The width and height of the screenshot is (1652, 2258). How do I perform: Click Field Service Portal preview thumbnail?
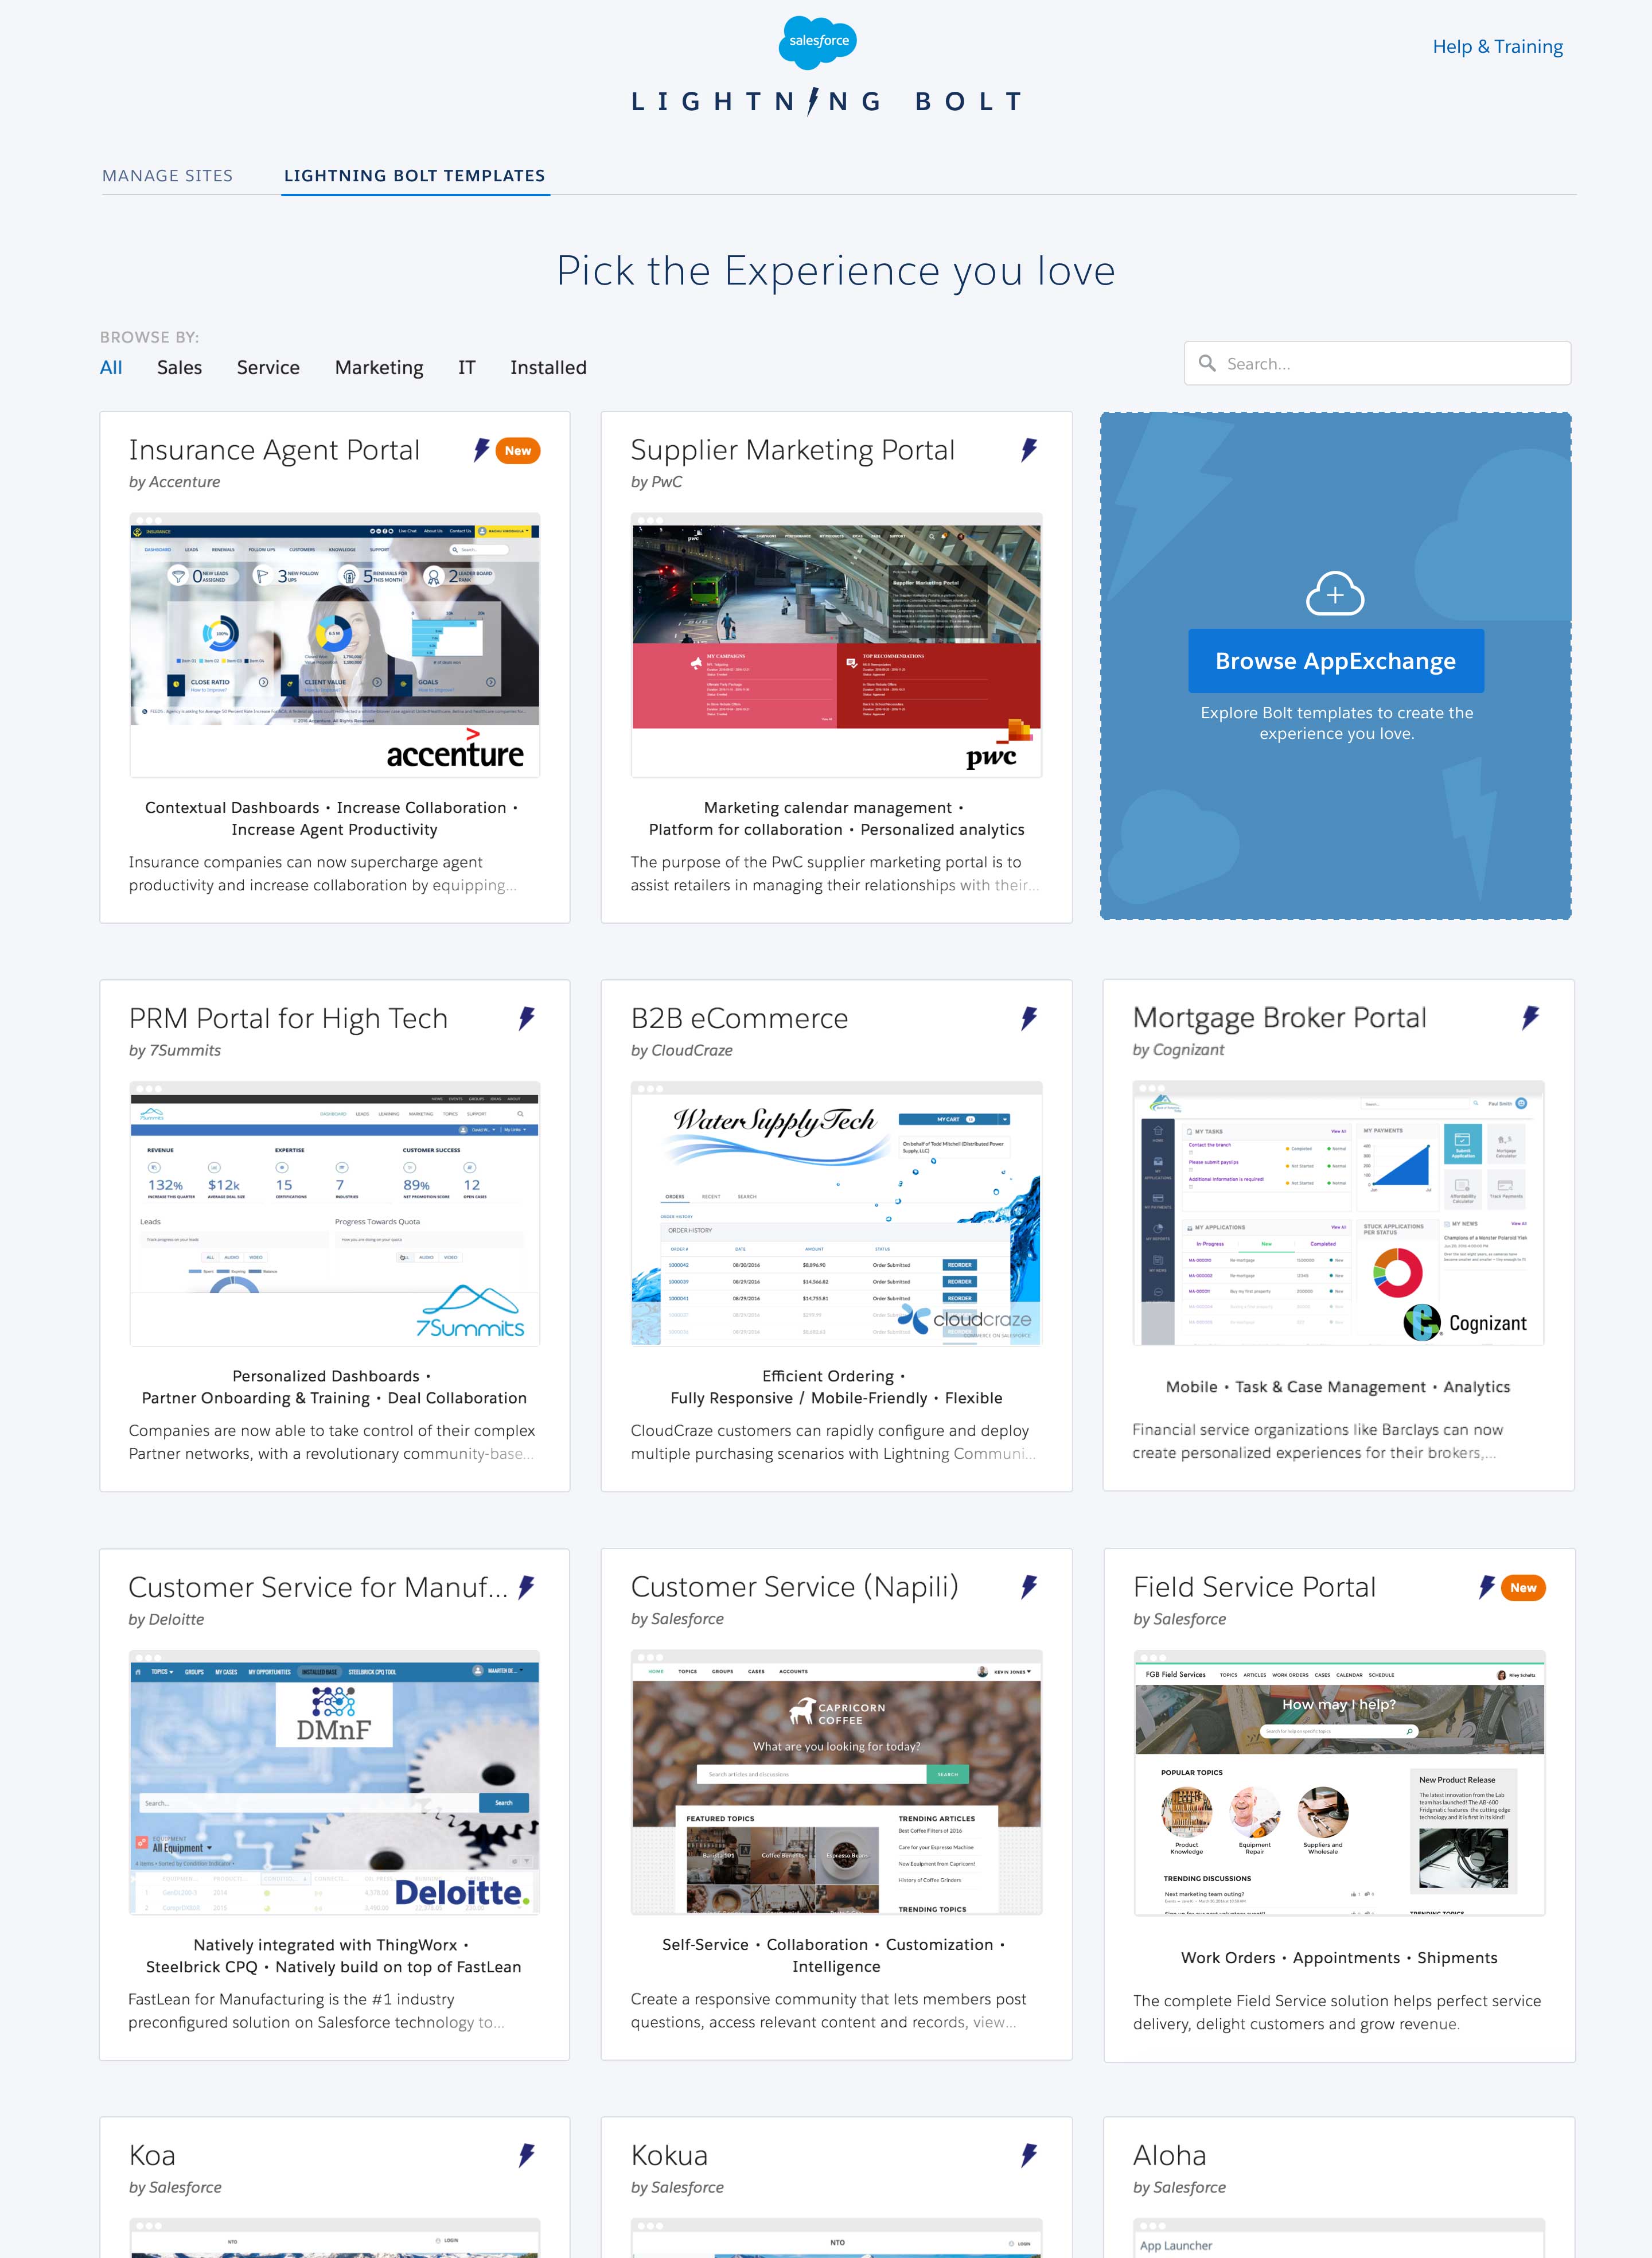point(1339,1782)
